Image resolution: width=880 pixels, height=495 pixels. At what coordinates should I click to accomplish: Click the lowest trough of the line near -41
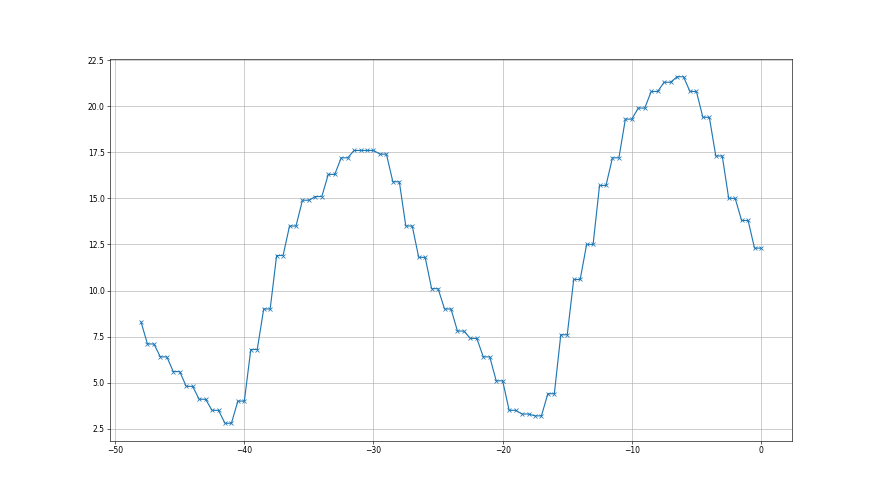tap(228, 423)
